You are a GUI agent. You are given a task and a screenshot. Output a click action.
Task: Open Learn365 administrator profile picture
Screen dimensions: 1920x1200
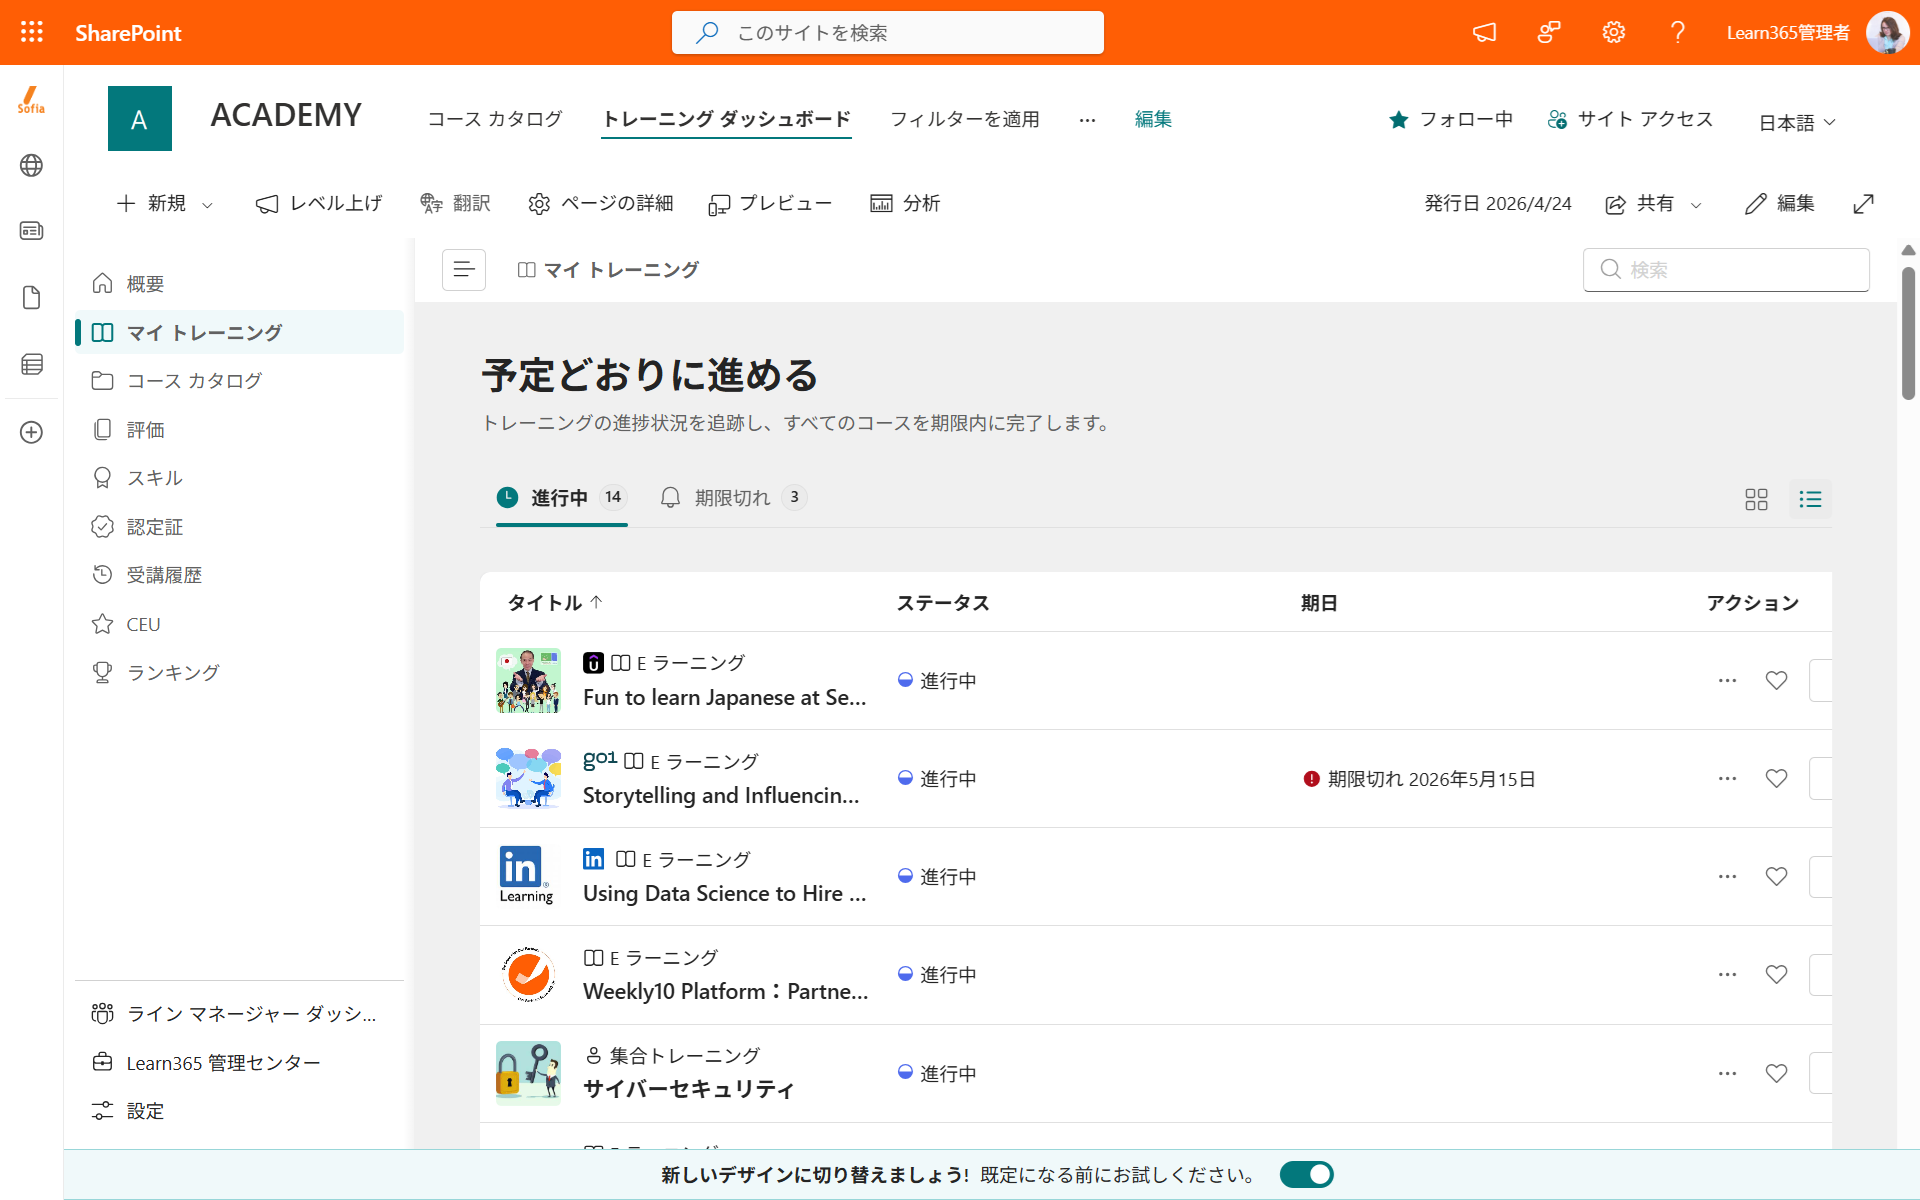1887,32
